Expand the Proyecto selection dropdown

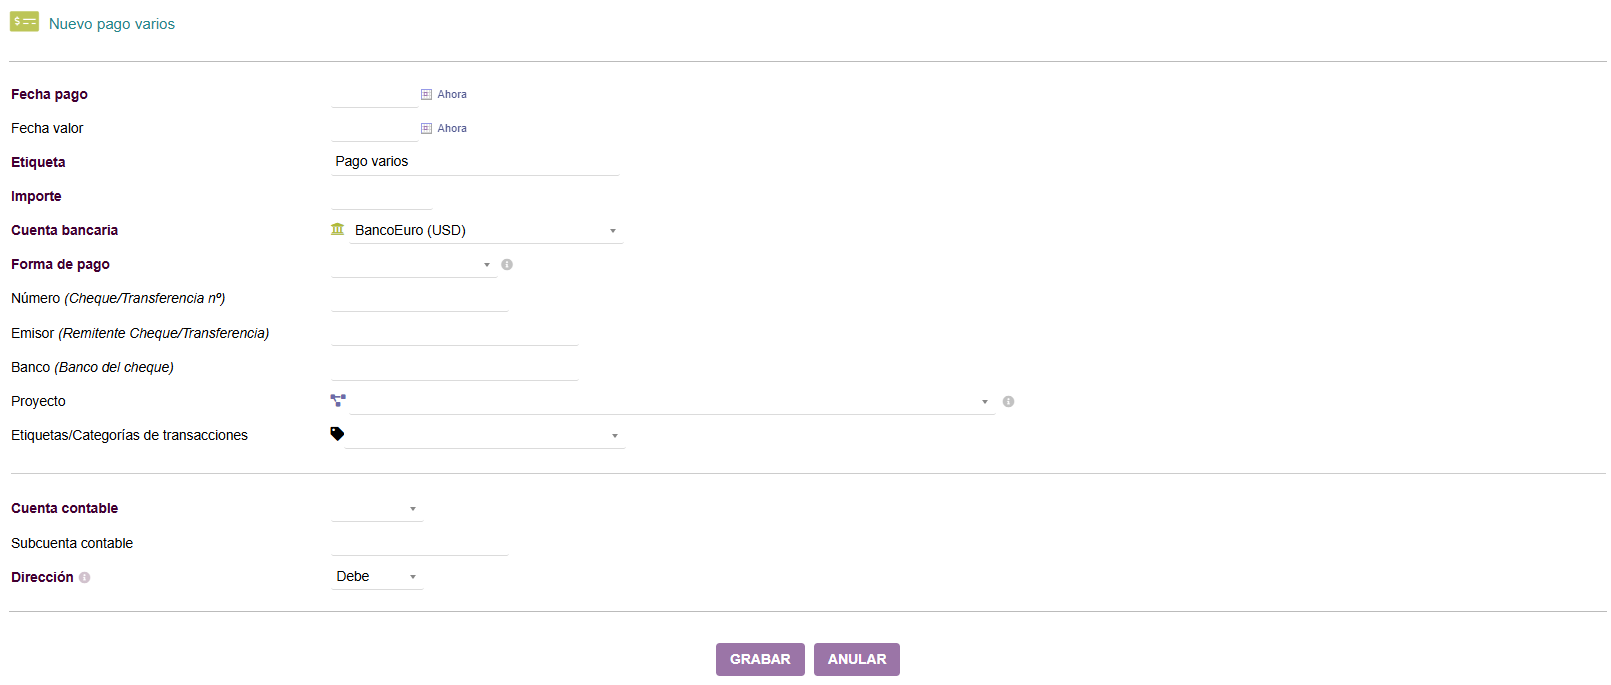(670, 401)
